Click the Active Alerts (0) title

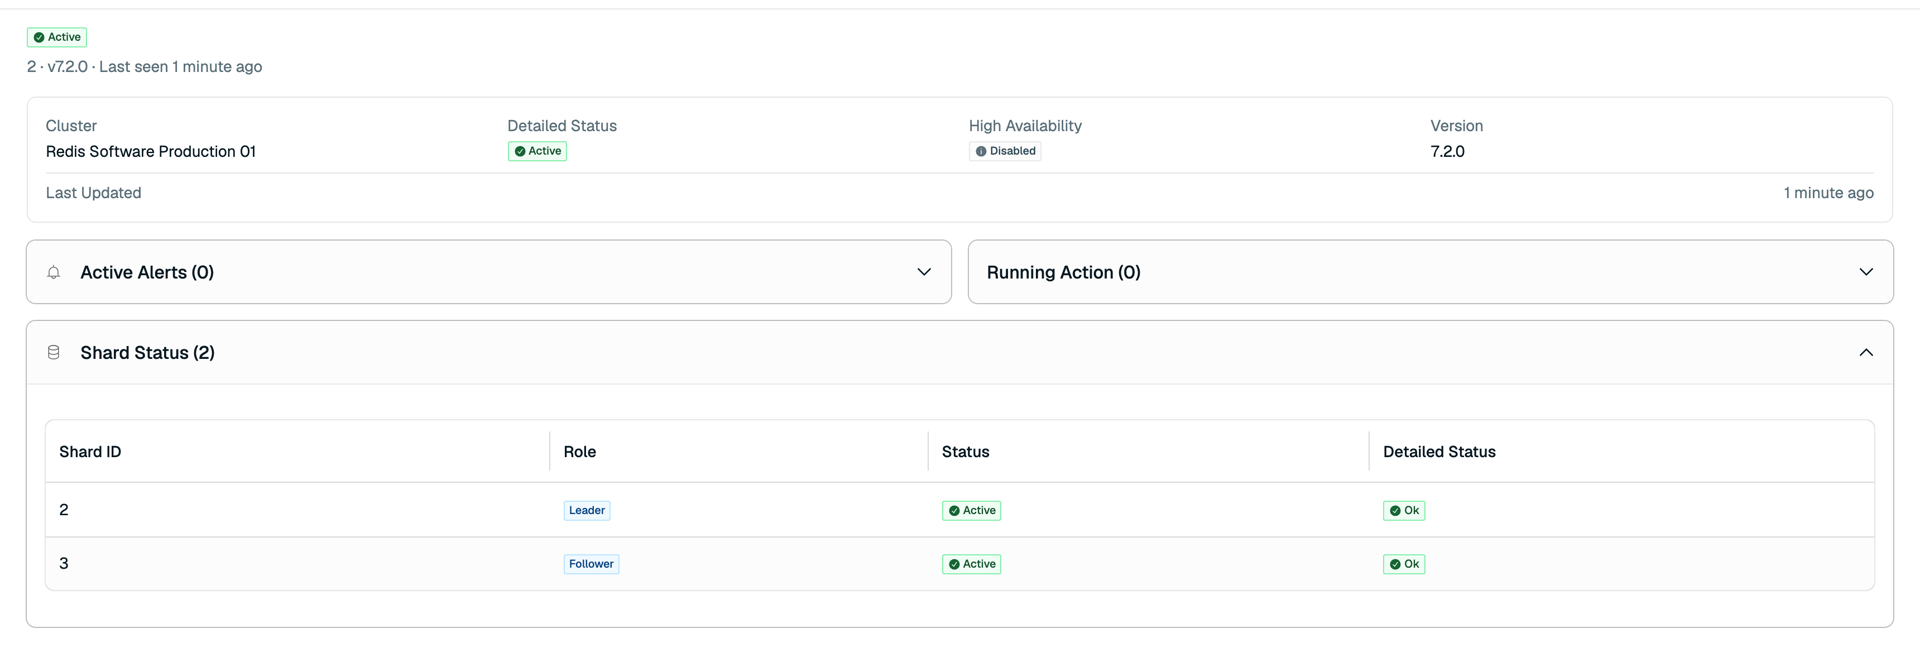pos(147,272)
